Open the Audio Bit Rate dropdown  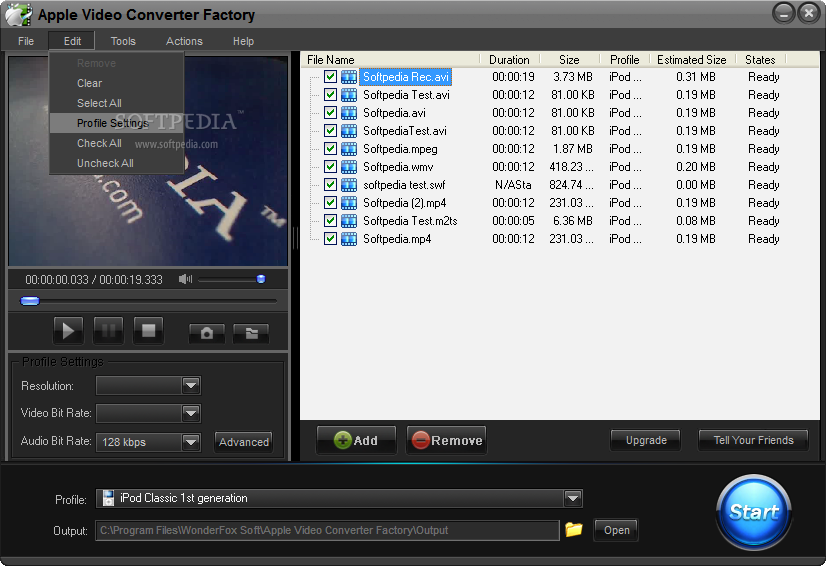(x=191, y=442)
